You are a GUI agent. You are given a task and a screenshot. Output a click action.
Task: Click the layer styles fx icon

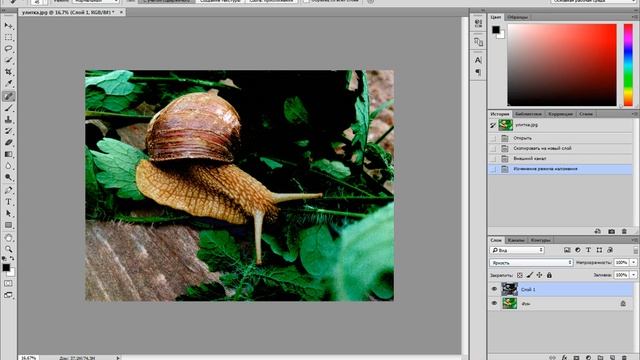[x=564, y=357]
